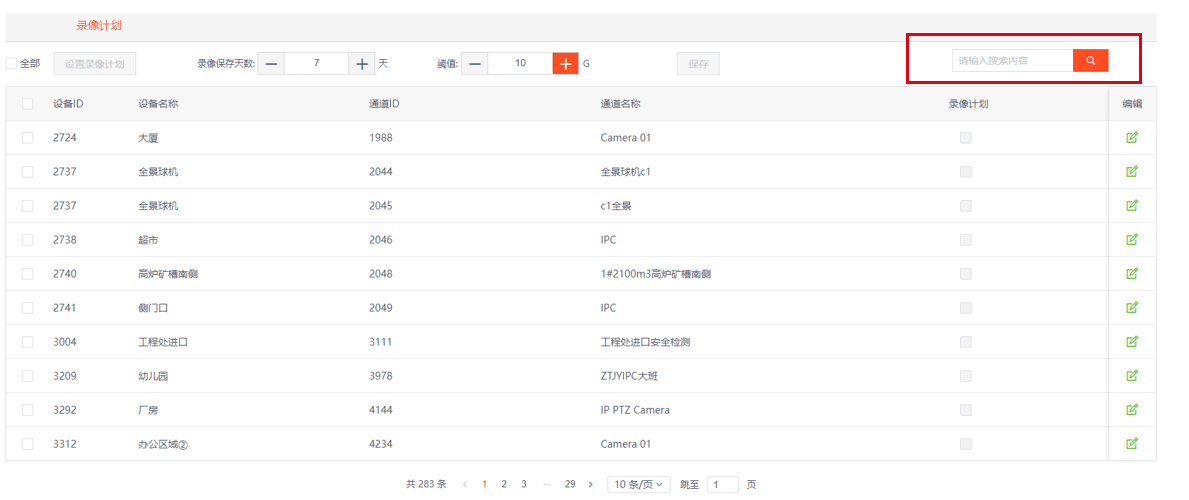Open edit for 侧门口 row
The height and width of the screenshot is (500, 1189).
pyautogui.click(x=1132, y=307)
